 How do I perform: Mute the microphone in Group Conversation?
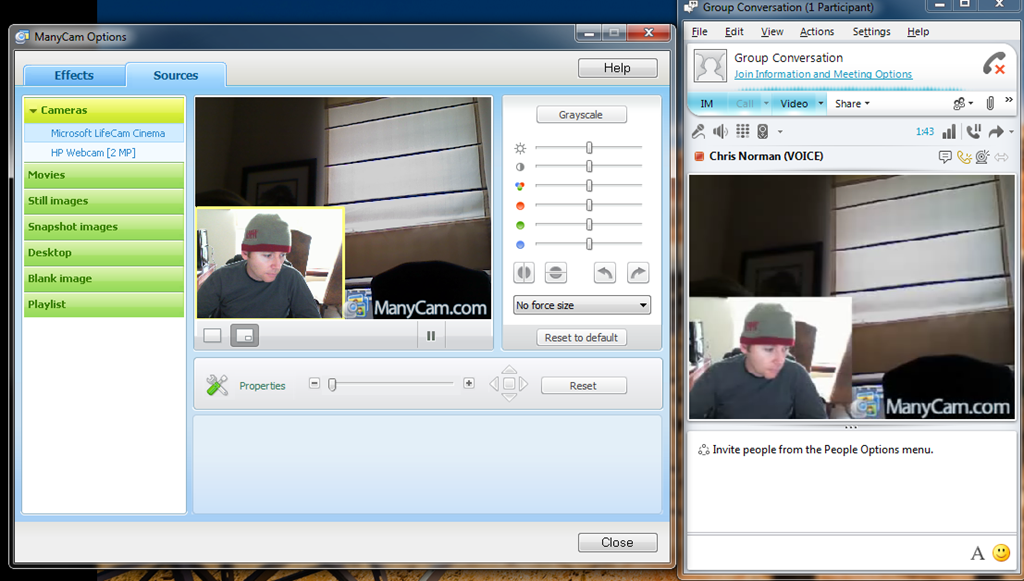698,132
